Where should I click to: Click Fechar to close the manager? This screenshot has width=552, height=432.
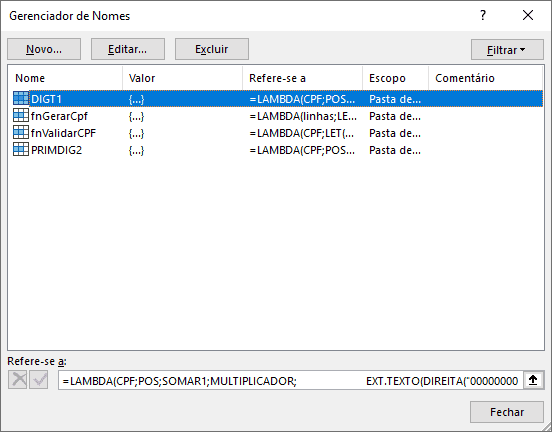pos(507,412)
